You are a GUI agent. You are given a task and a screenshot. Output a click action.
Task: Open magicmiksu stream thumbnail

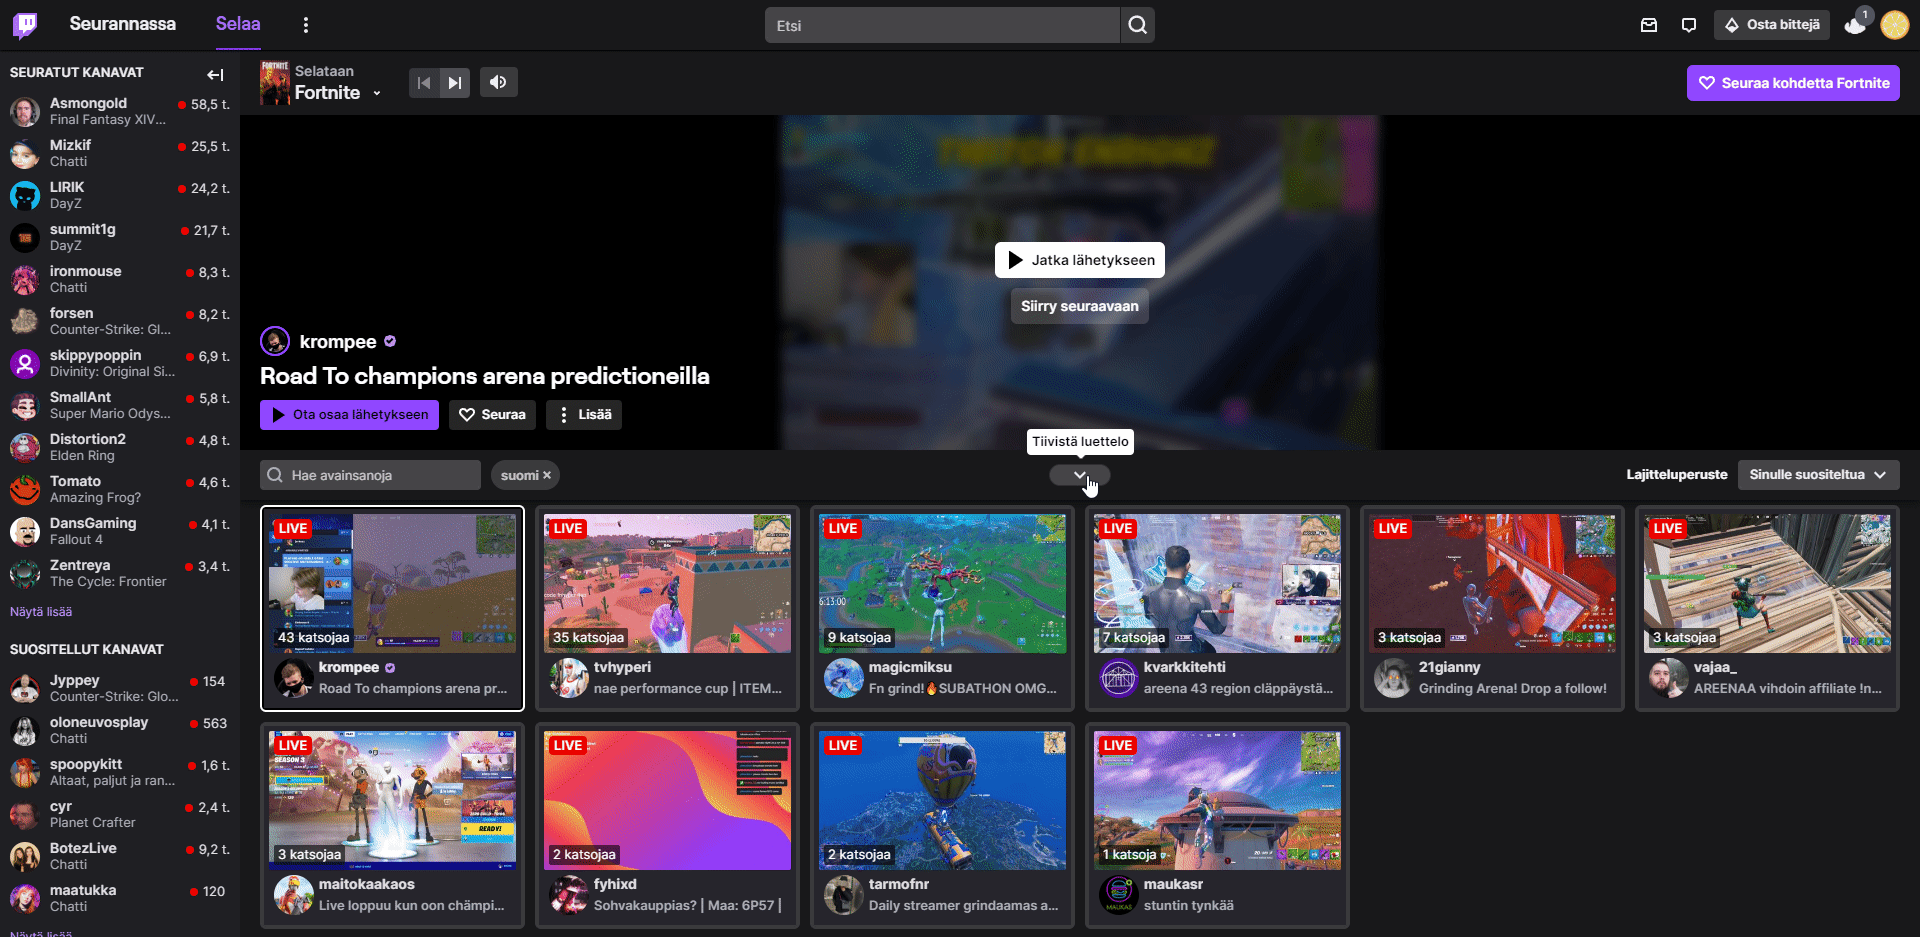pyautogui.click(x=942, y=583)
